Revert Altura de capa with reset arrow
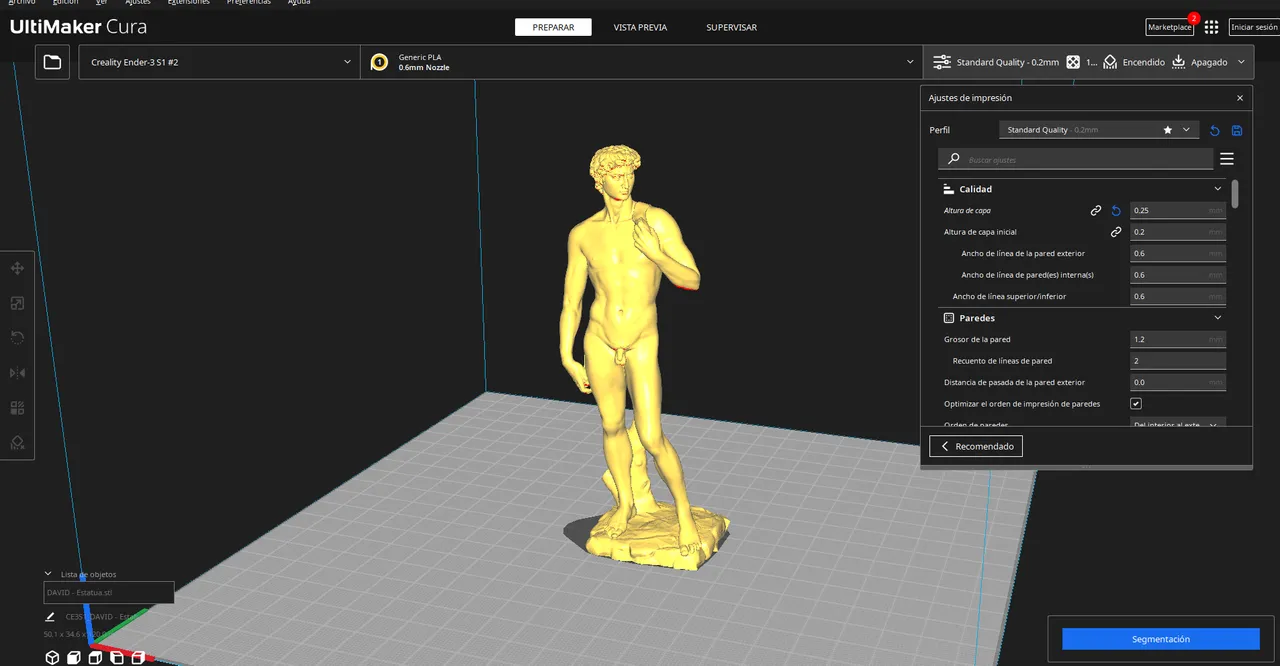Screen dimensions: 1280x666 [x=1116, y=210]
